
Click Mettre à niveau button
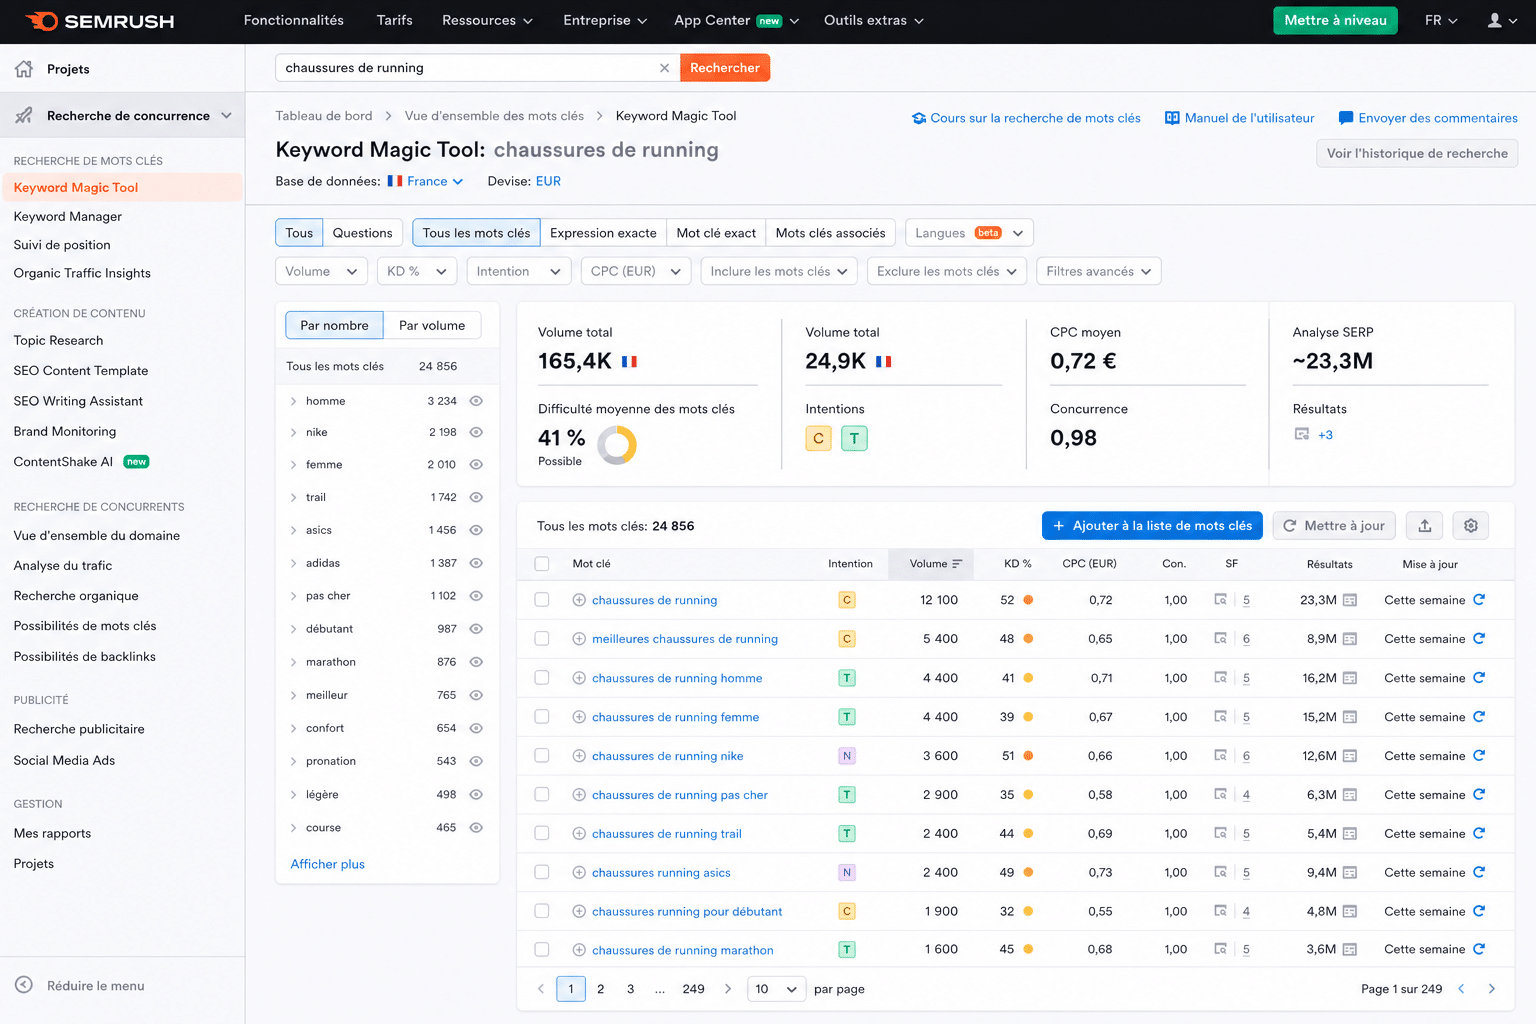[x=1335, y=20]
